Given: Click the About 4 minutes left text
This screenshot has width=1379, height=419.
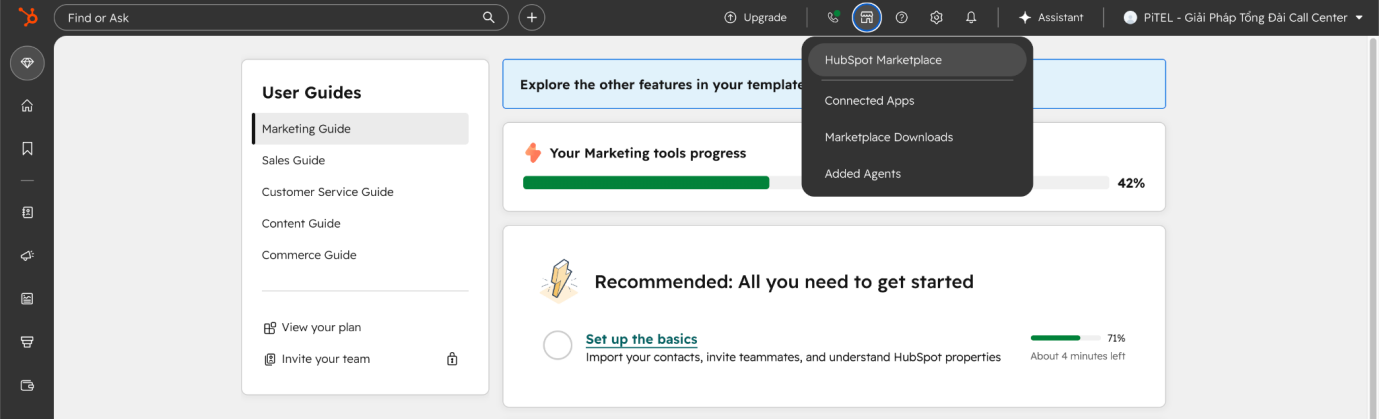Looking at the screenshot, I should point(1078,356).
